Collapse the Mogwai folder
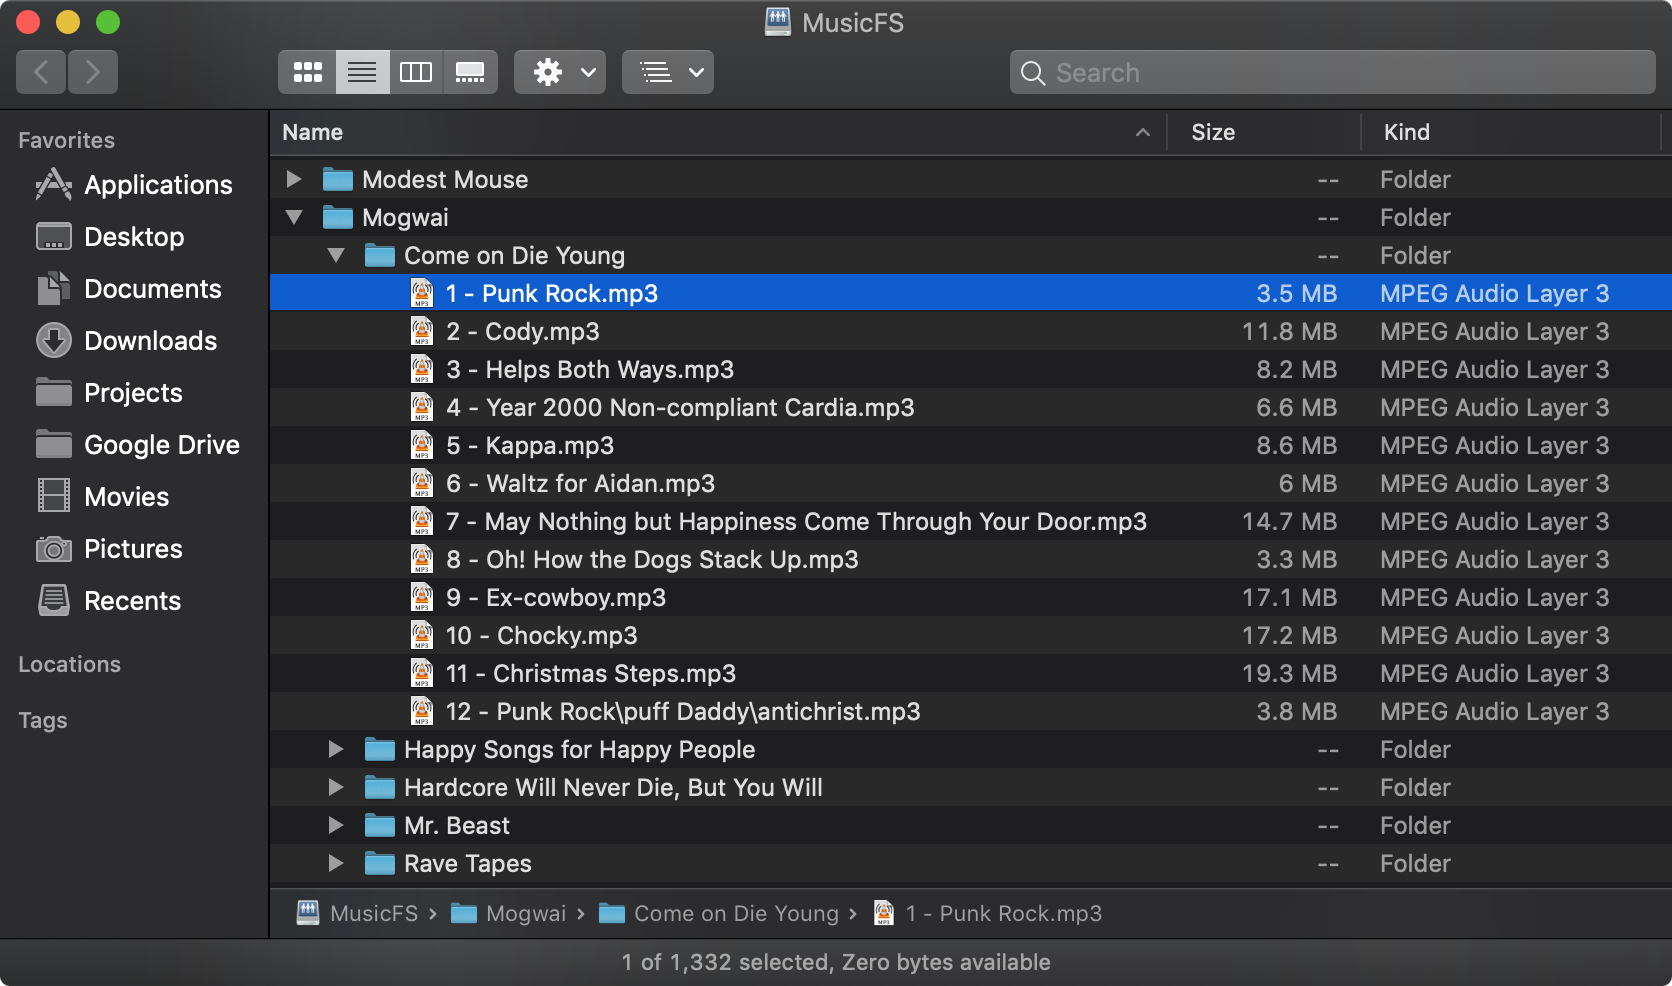The height and width of the screenshot is (986, 1672). pyautogui.click(x=294, y=217)
